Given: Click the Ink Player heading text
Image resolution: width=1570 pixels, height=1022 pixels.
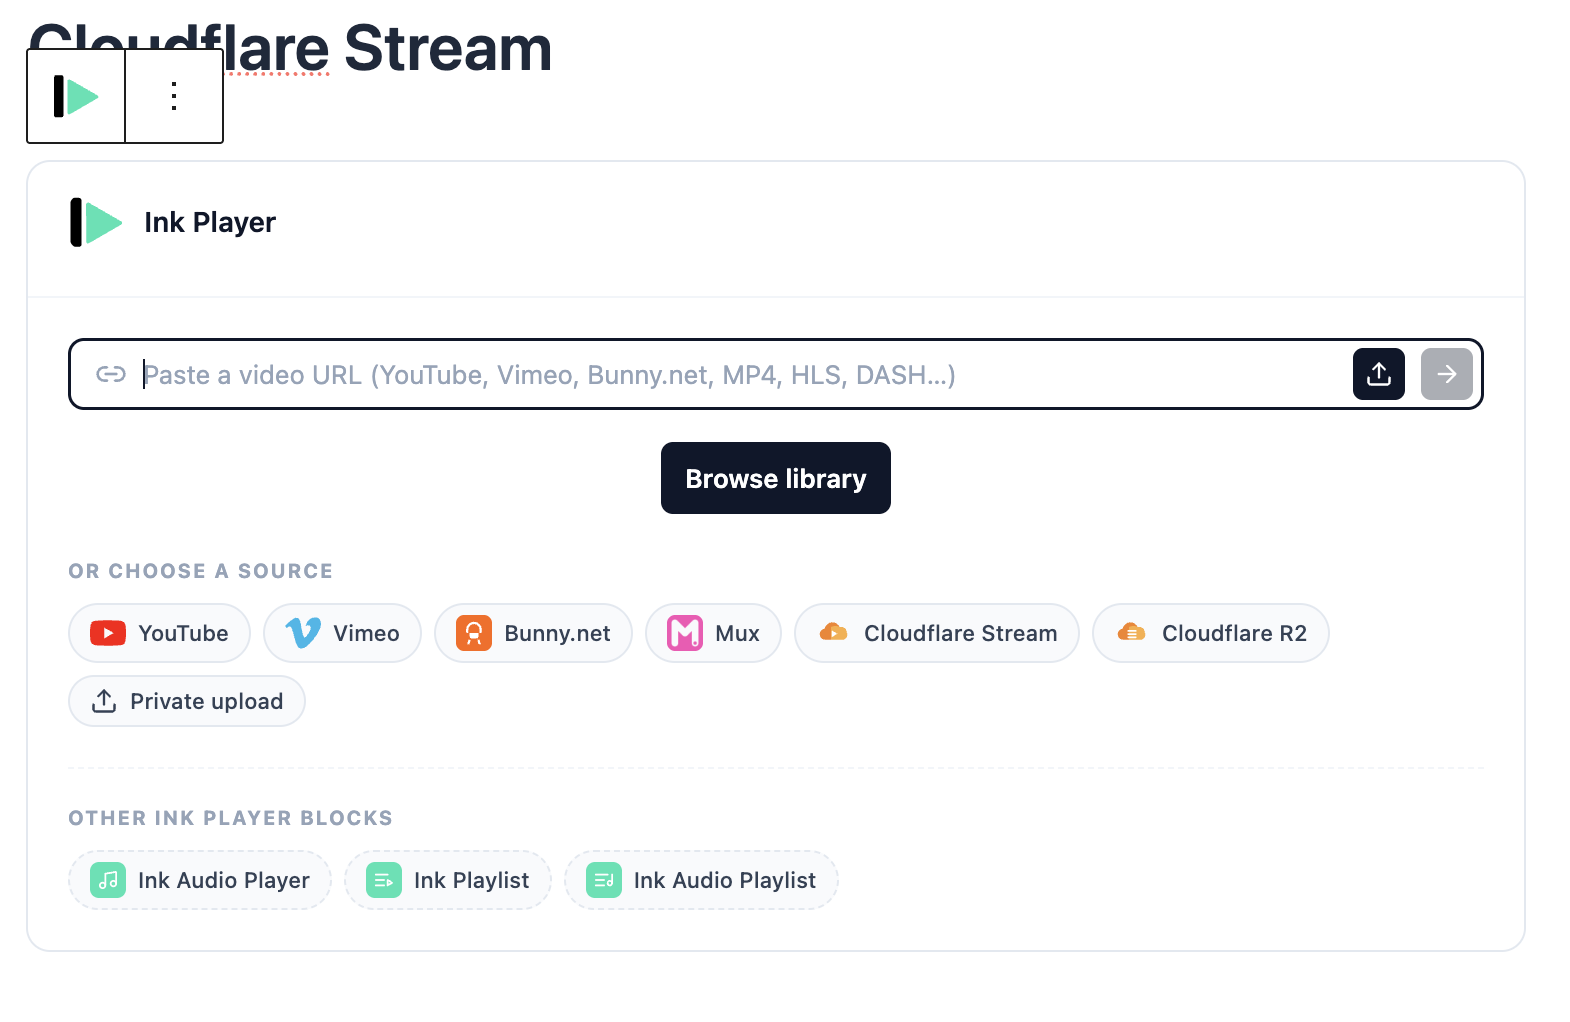Looking at the screenshot, I should [210, 222].
